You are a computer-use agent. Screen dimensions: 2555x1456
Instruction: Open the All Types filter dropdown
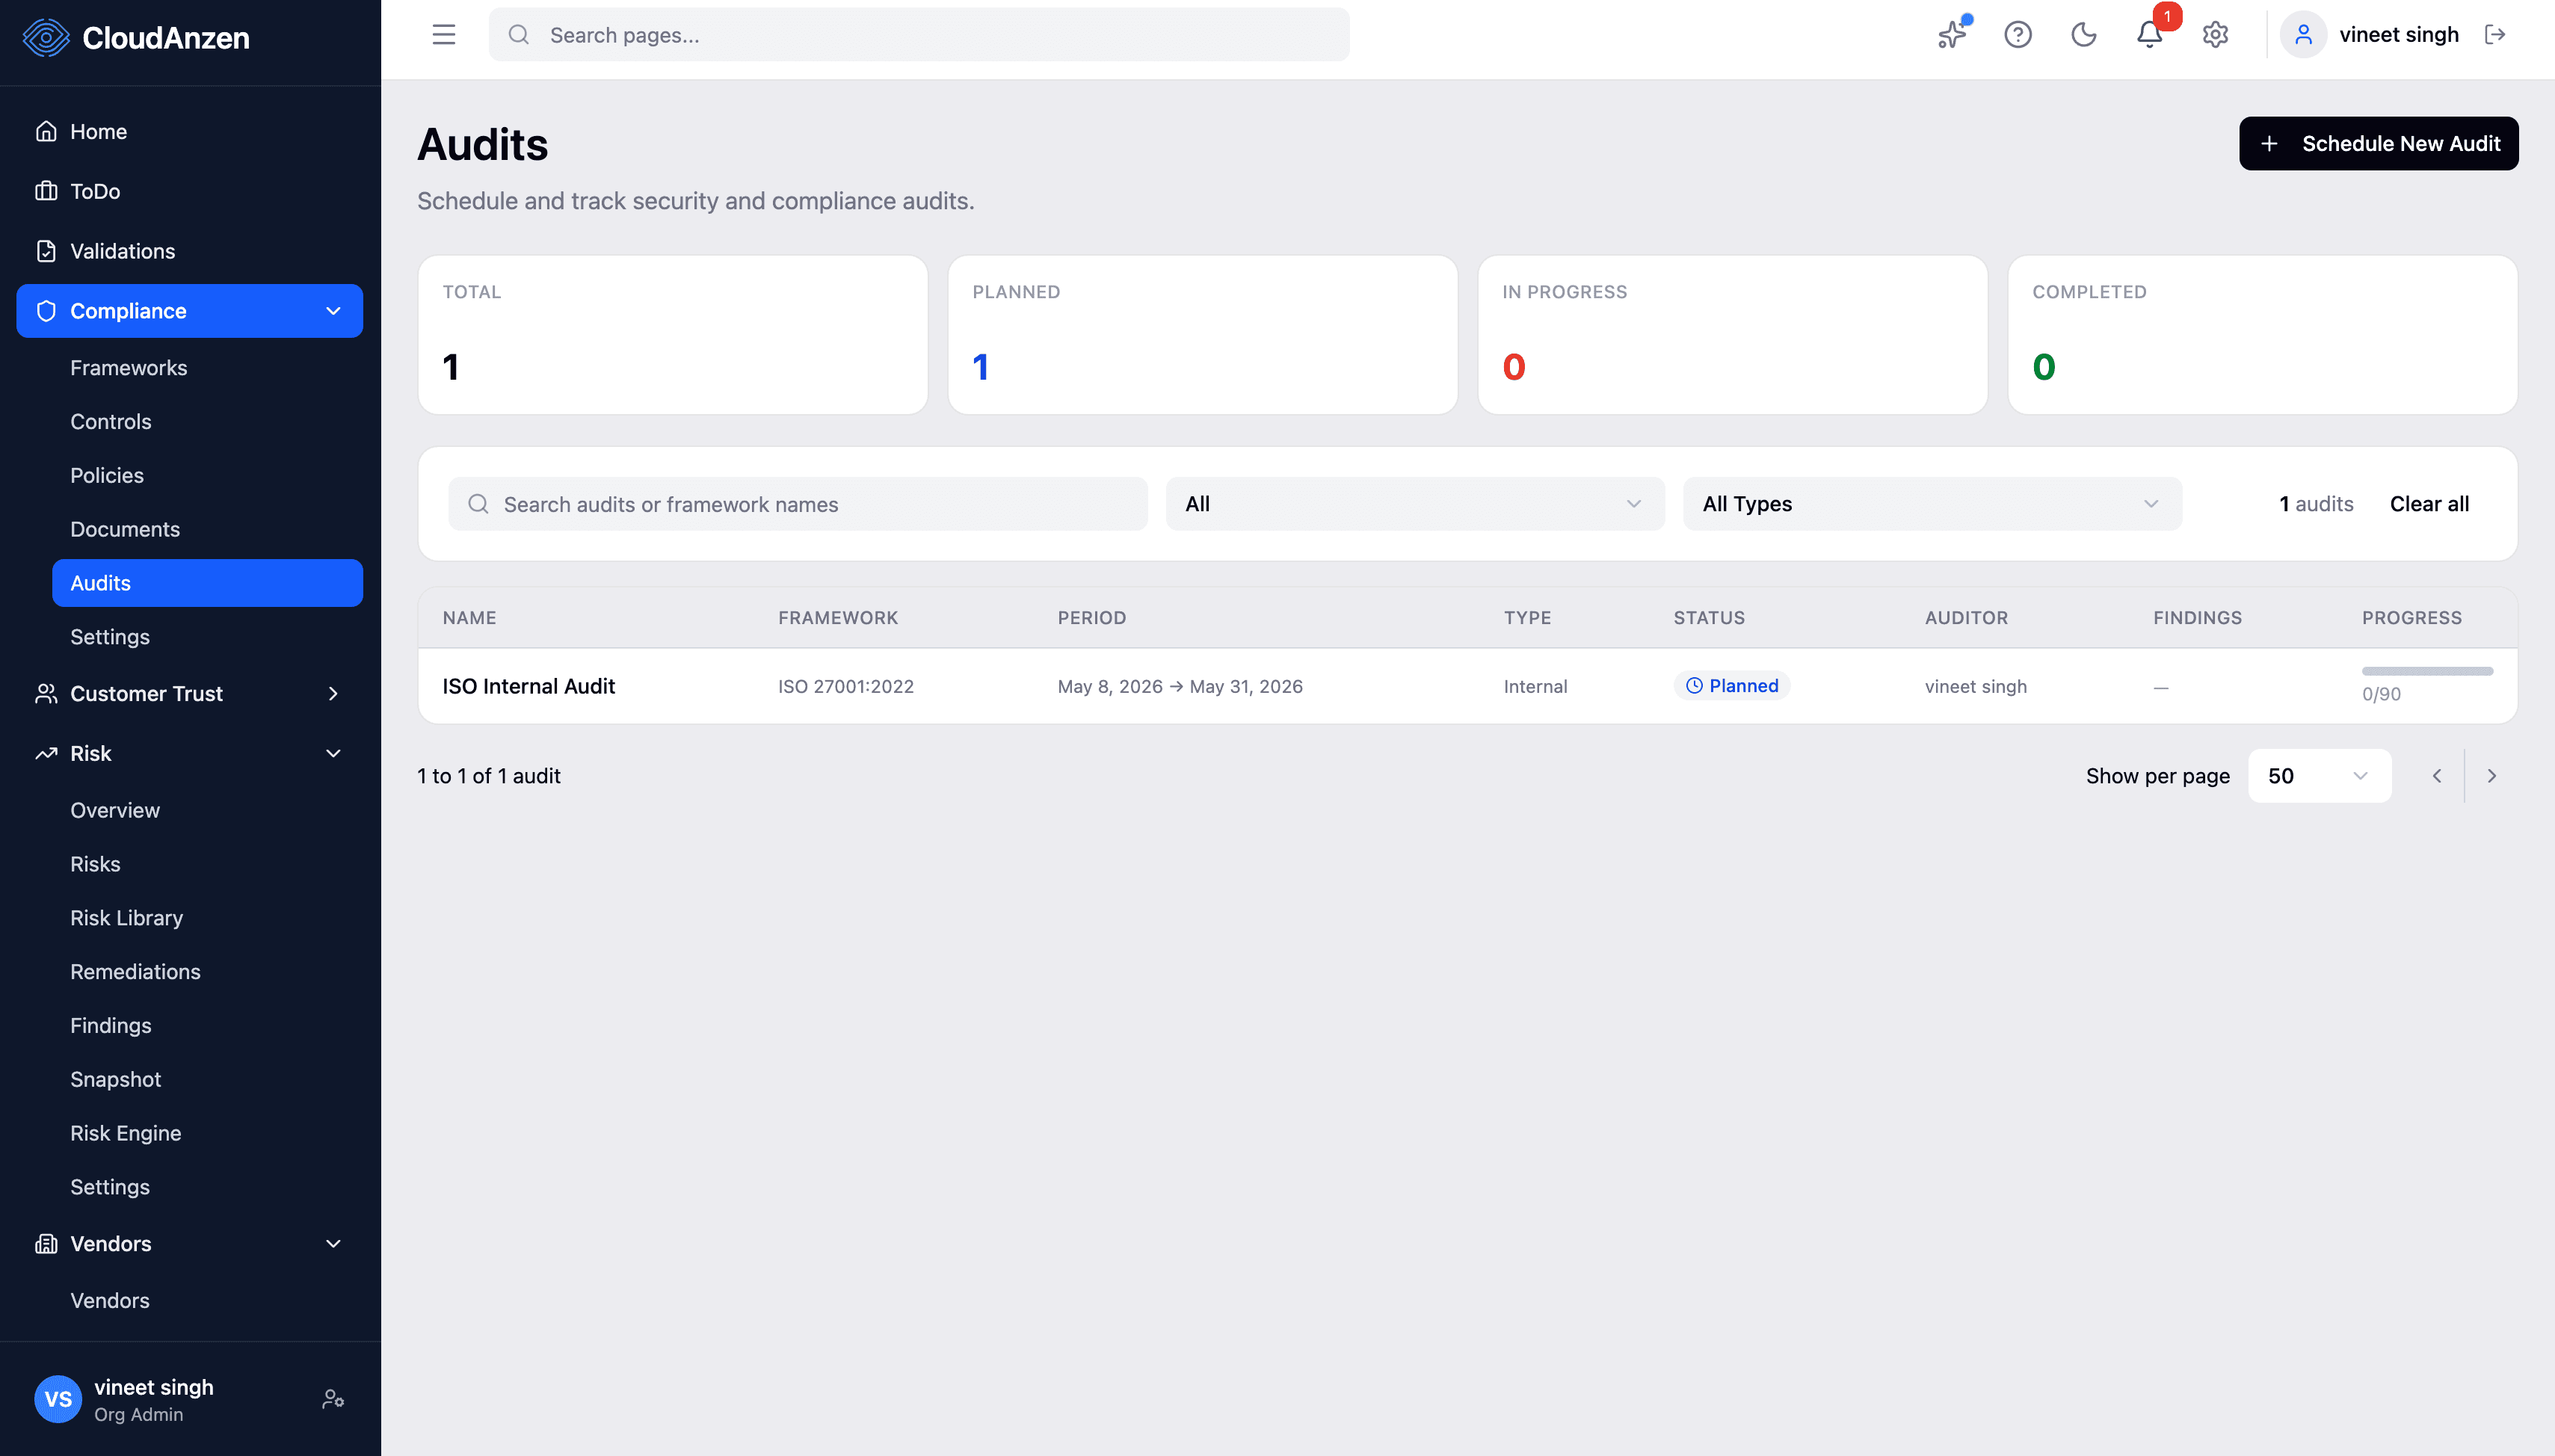click(x=1932, y=504)
